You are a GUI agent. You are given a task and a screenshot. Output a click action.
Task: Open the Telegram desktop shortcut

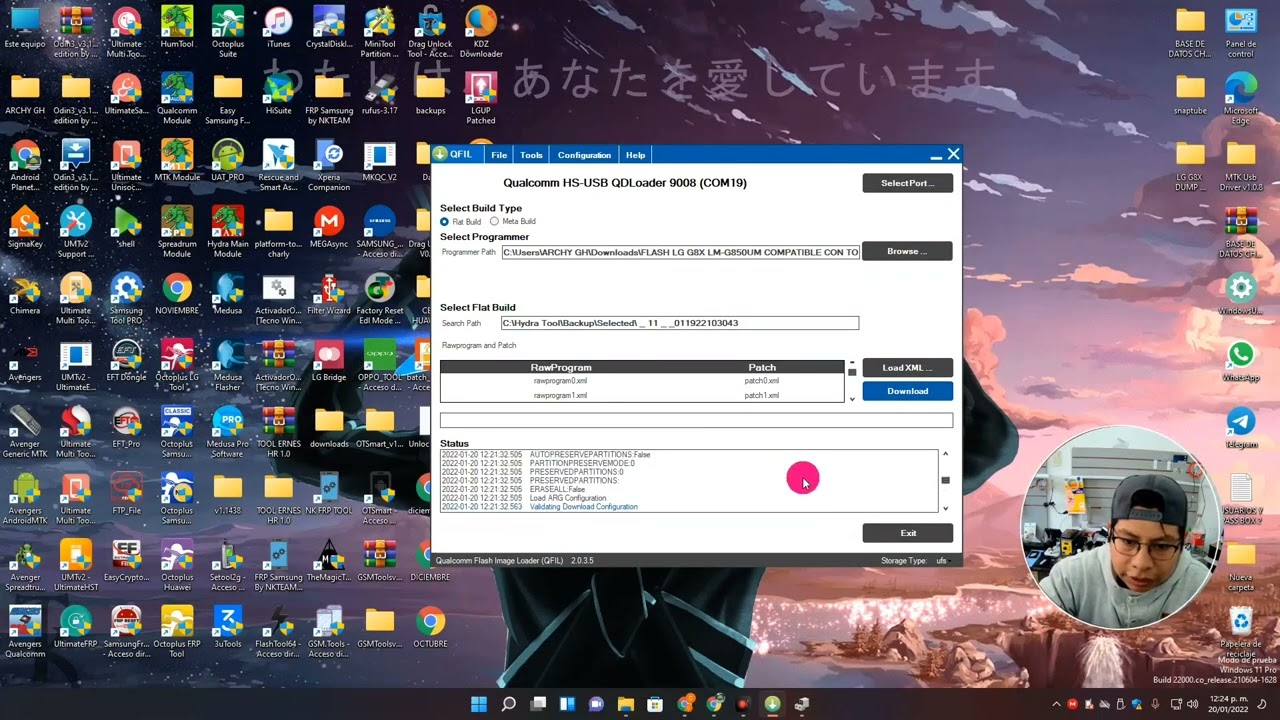tap(1241, 427)
